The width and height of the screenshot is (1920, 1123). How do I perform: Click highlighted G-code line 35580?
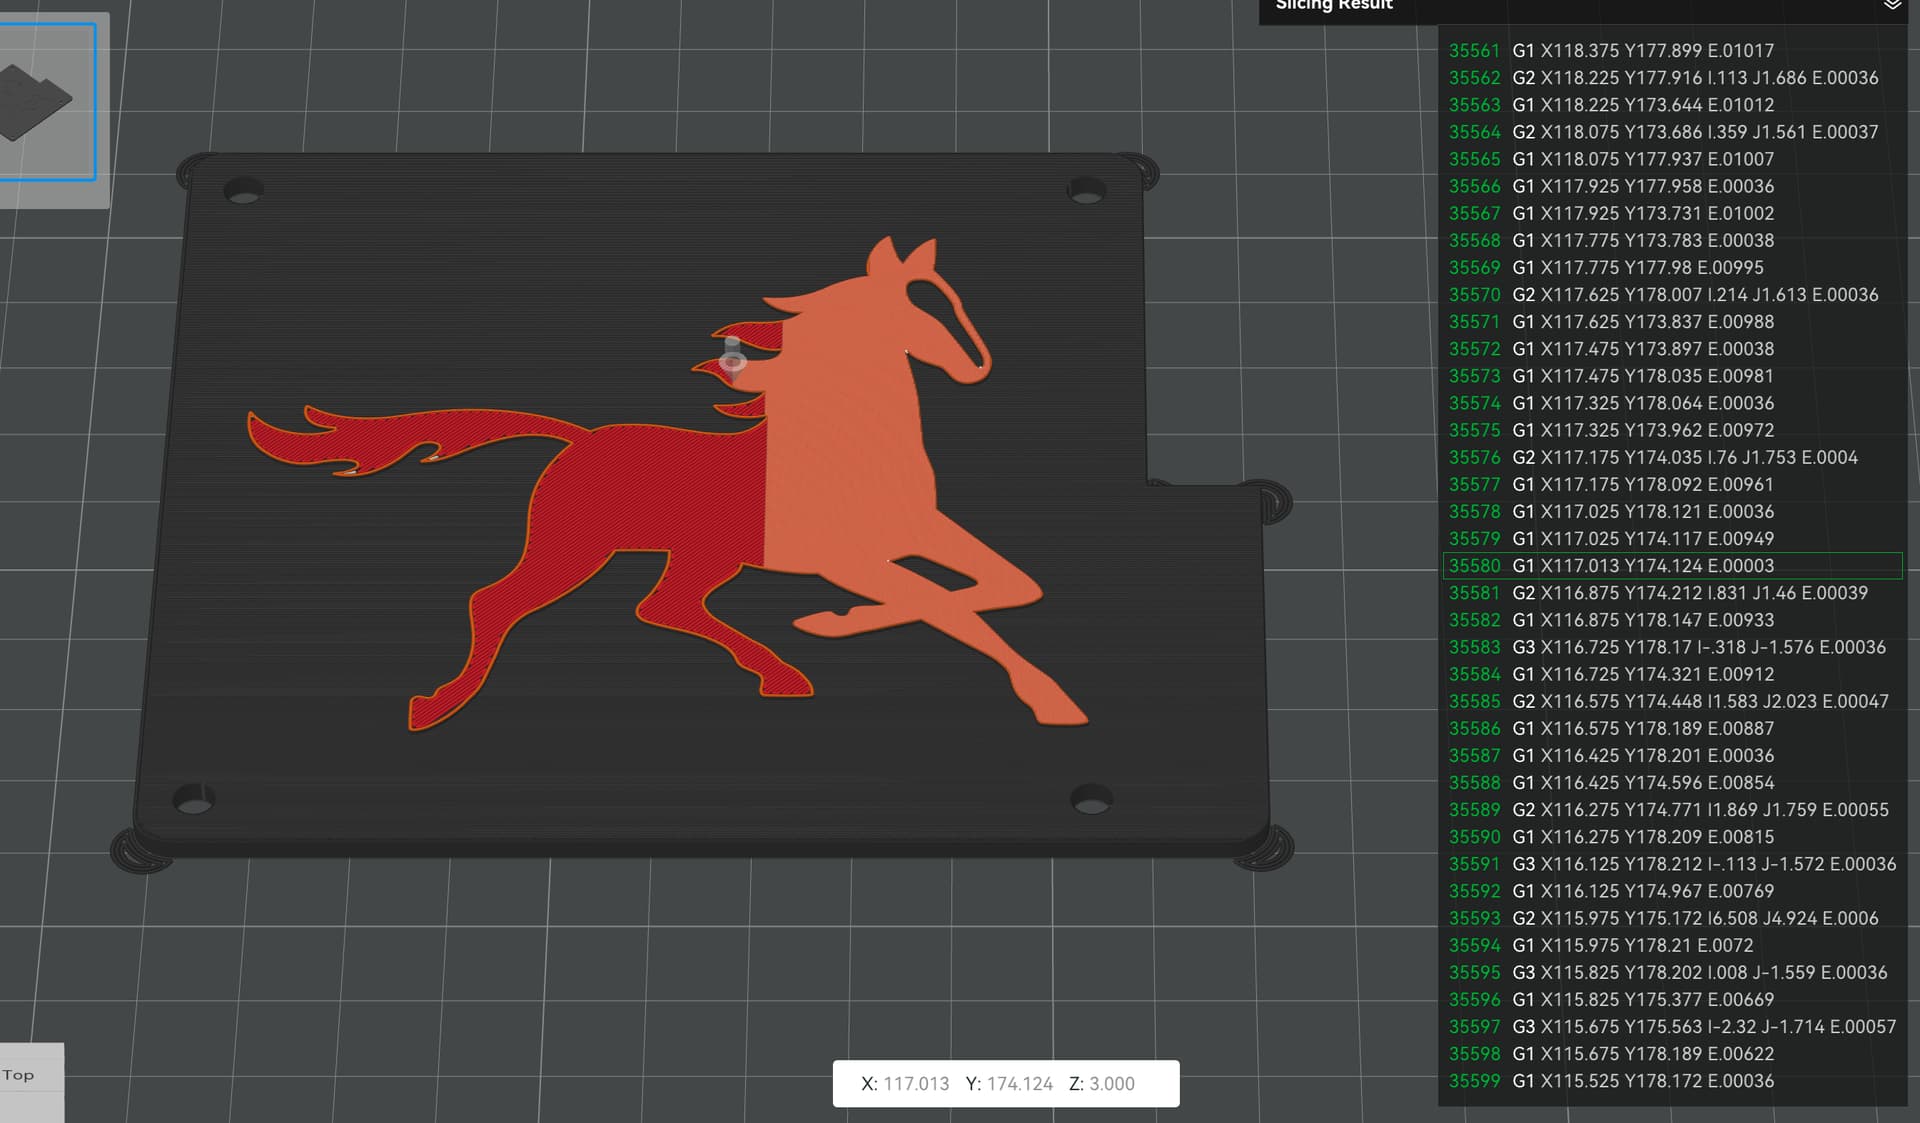click(x=1672, y=566)
